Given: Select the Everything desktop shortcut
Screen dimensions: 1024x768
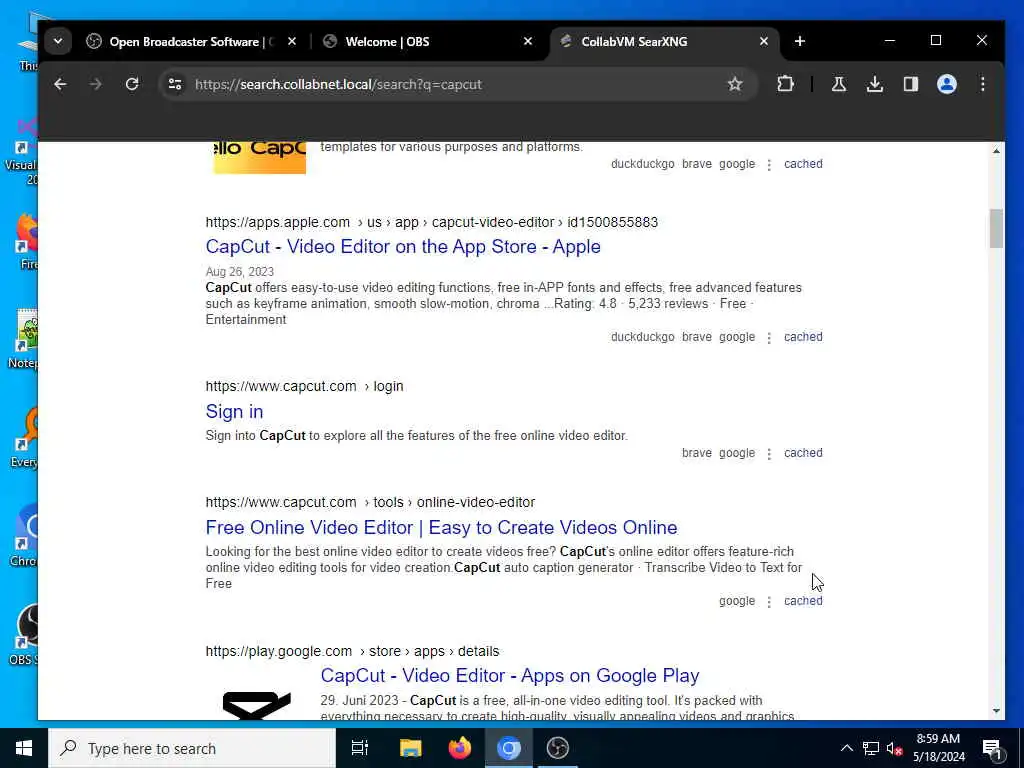Looking at the screenshot, I should coord(24,437).
